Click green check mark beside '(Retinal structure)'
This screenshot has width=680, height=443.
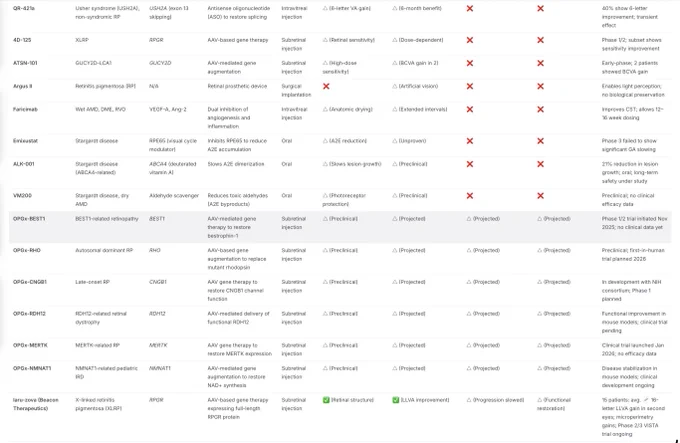tap(326, 400)
